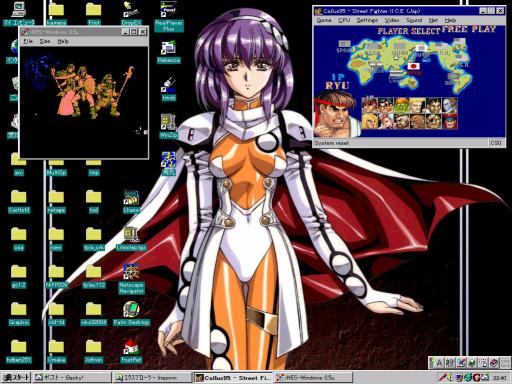
Task: Click the green check icon in IME toolbar
Action: tap(472, 363)
